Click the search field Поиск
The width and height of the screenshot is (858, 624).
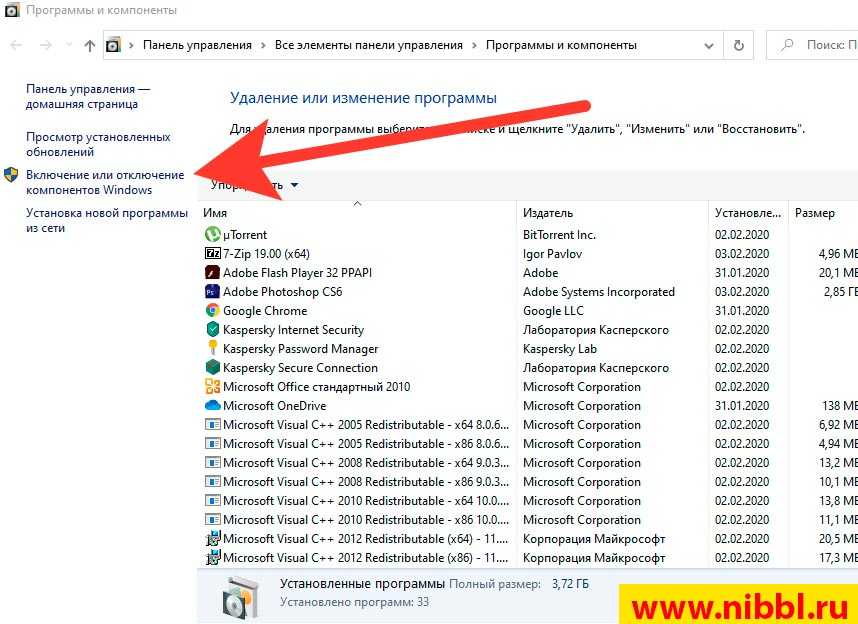tap(813, 45)
